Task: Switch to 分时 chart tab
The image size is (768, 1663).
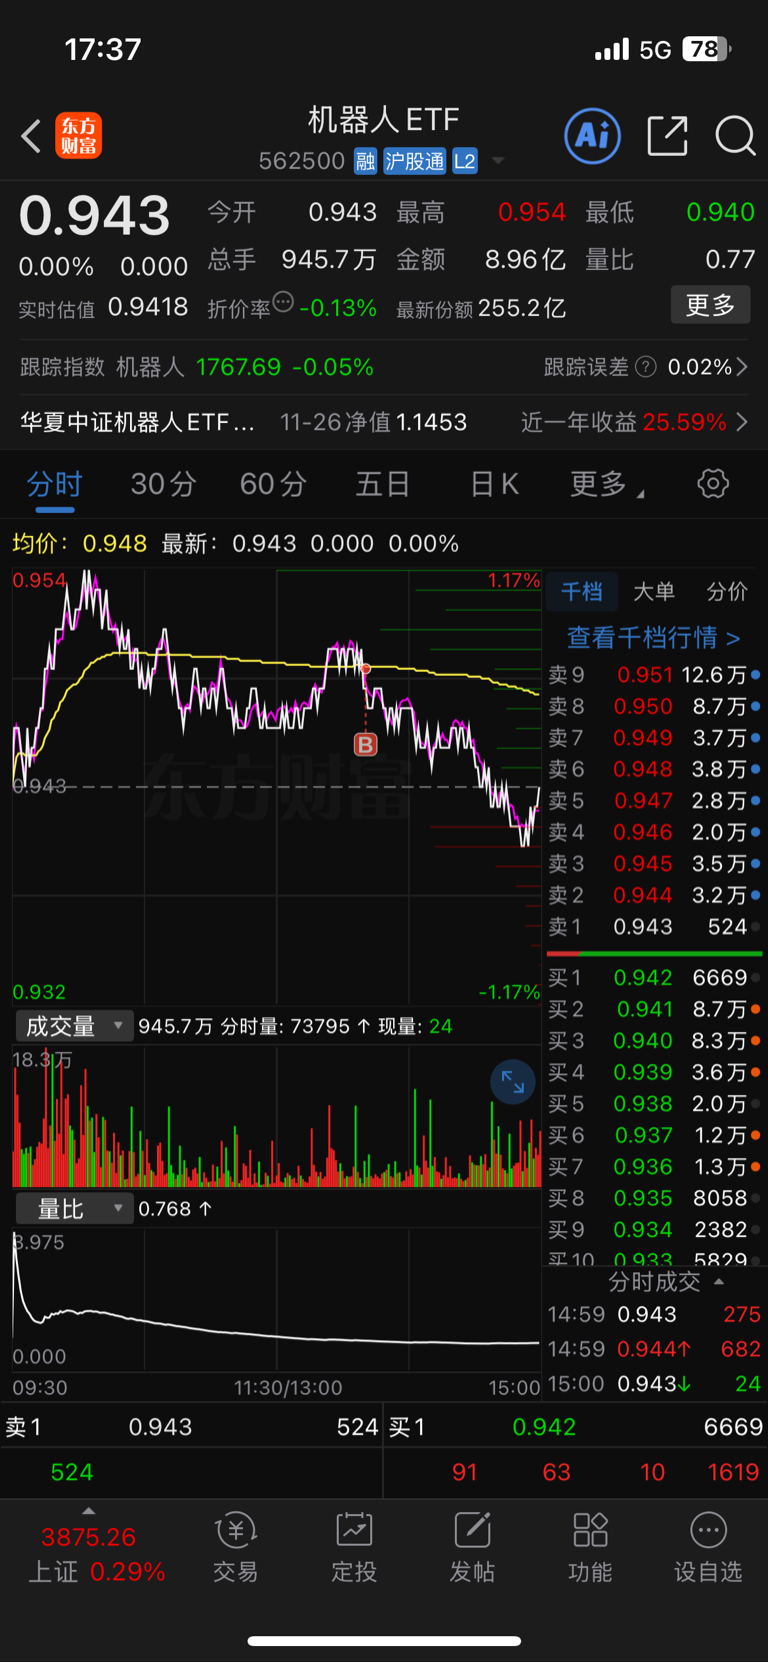Action: [x=54, y=485]
